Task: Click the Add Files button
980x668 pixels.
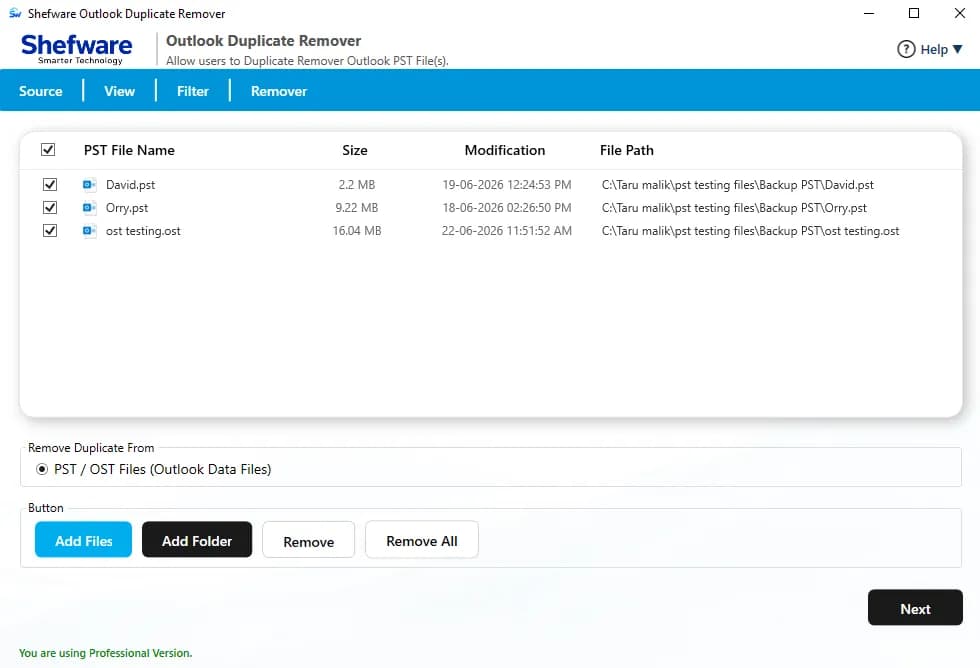Action: tap(84, 540)
